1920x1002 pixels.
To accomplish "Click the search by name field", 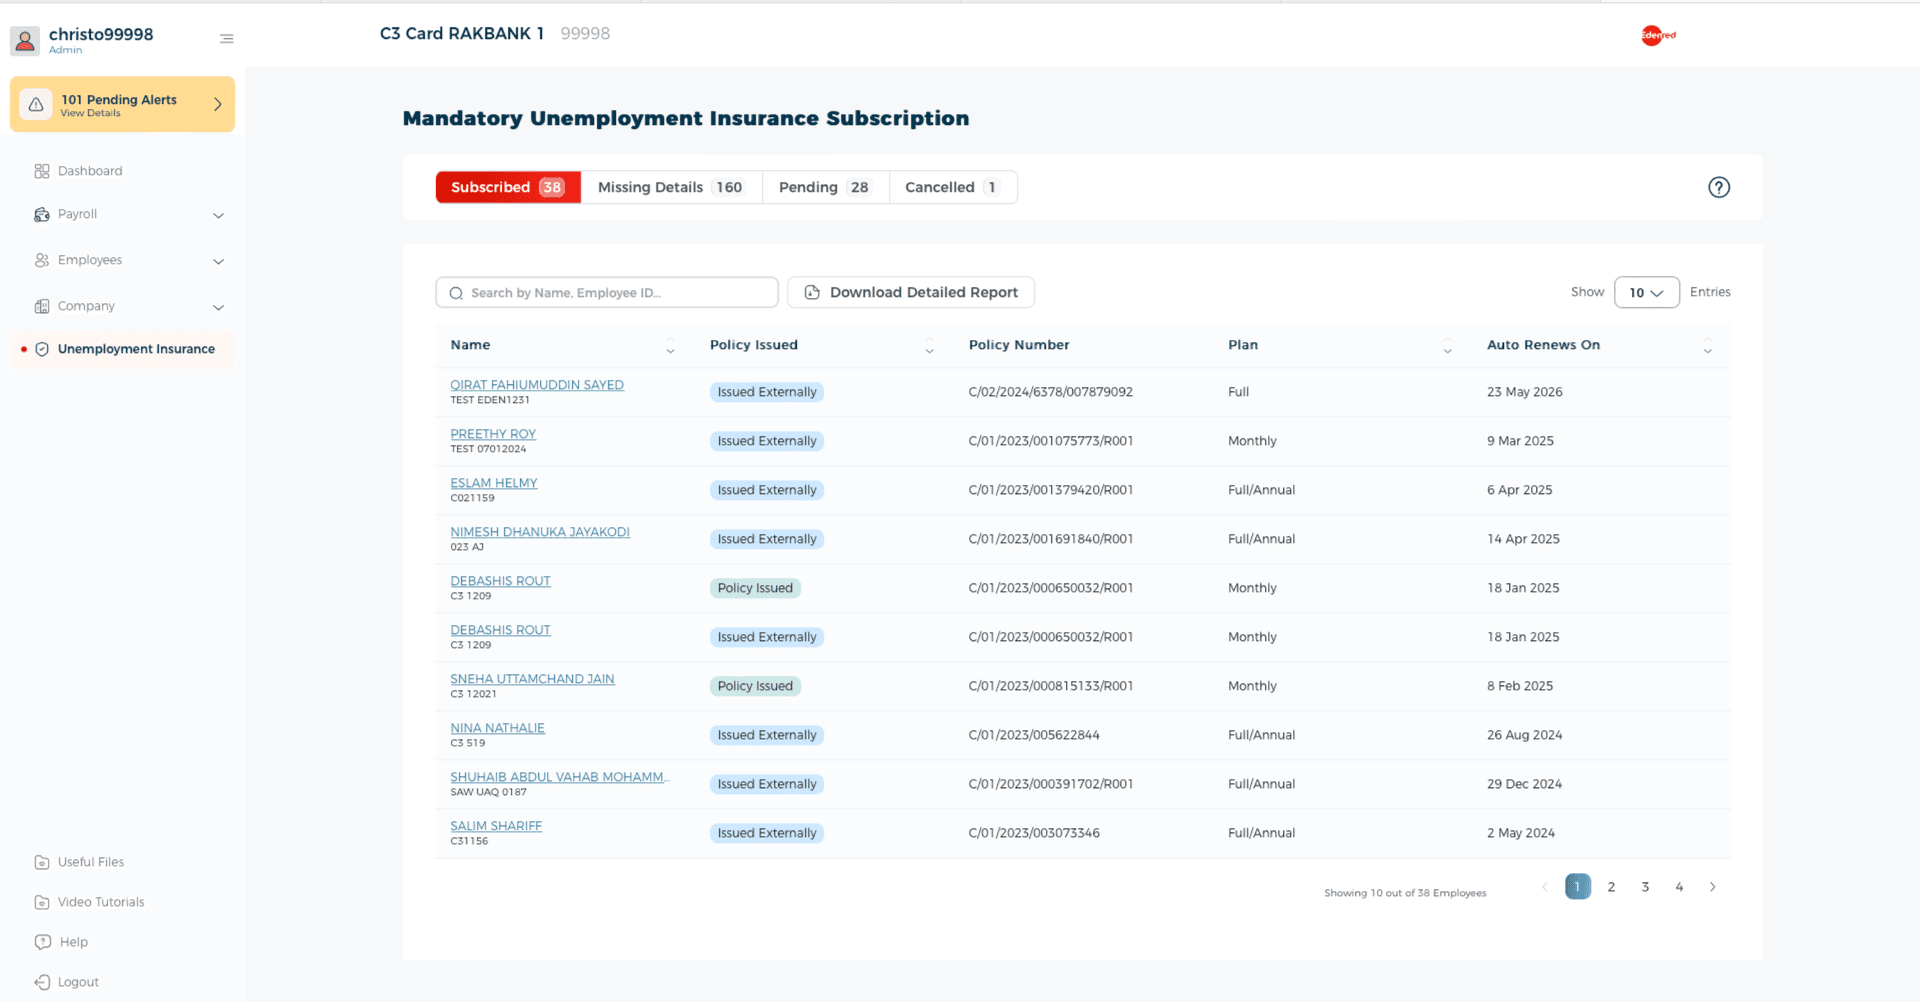I will pyautogui.click(x=607, y=292).
